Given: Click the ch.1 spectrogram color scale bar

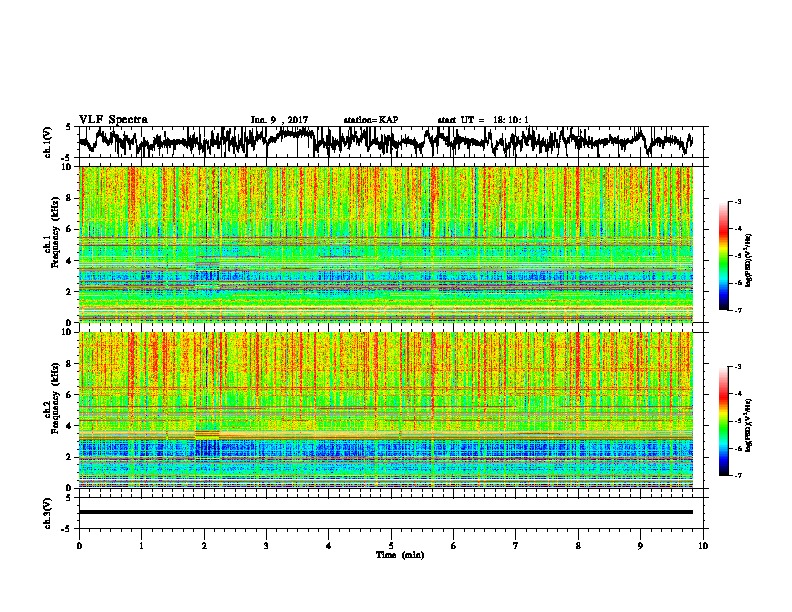Looking at the screenshot, I should click(723, 256).
